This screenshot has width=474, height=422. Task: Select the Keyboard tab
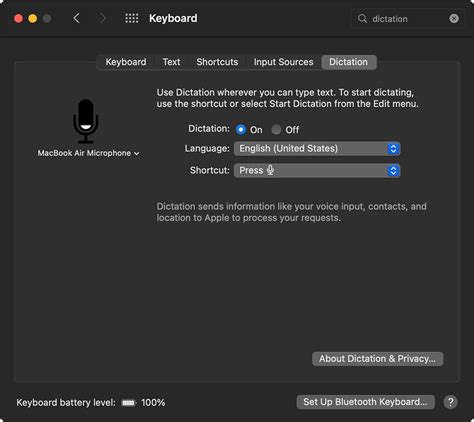[126, 62]
